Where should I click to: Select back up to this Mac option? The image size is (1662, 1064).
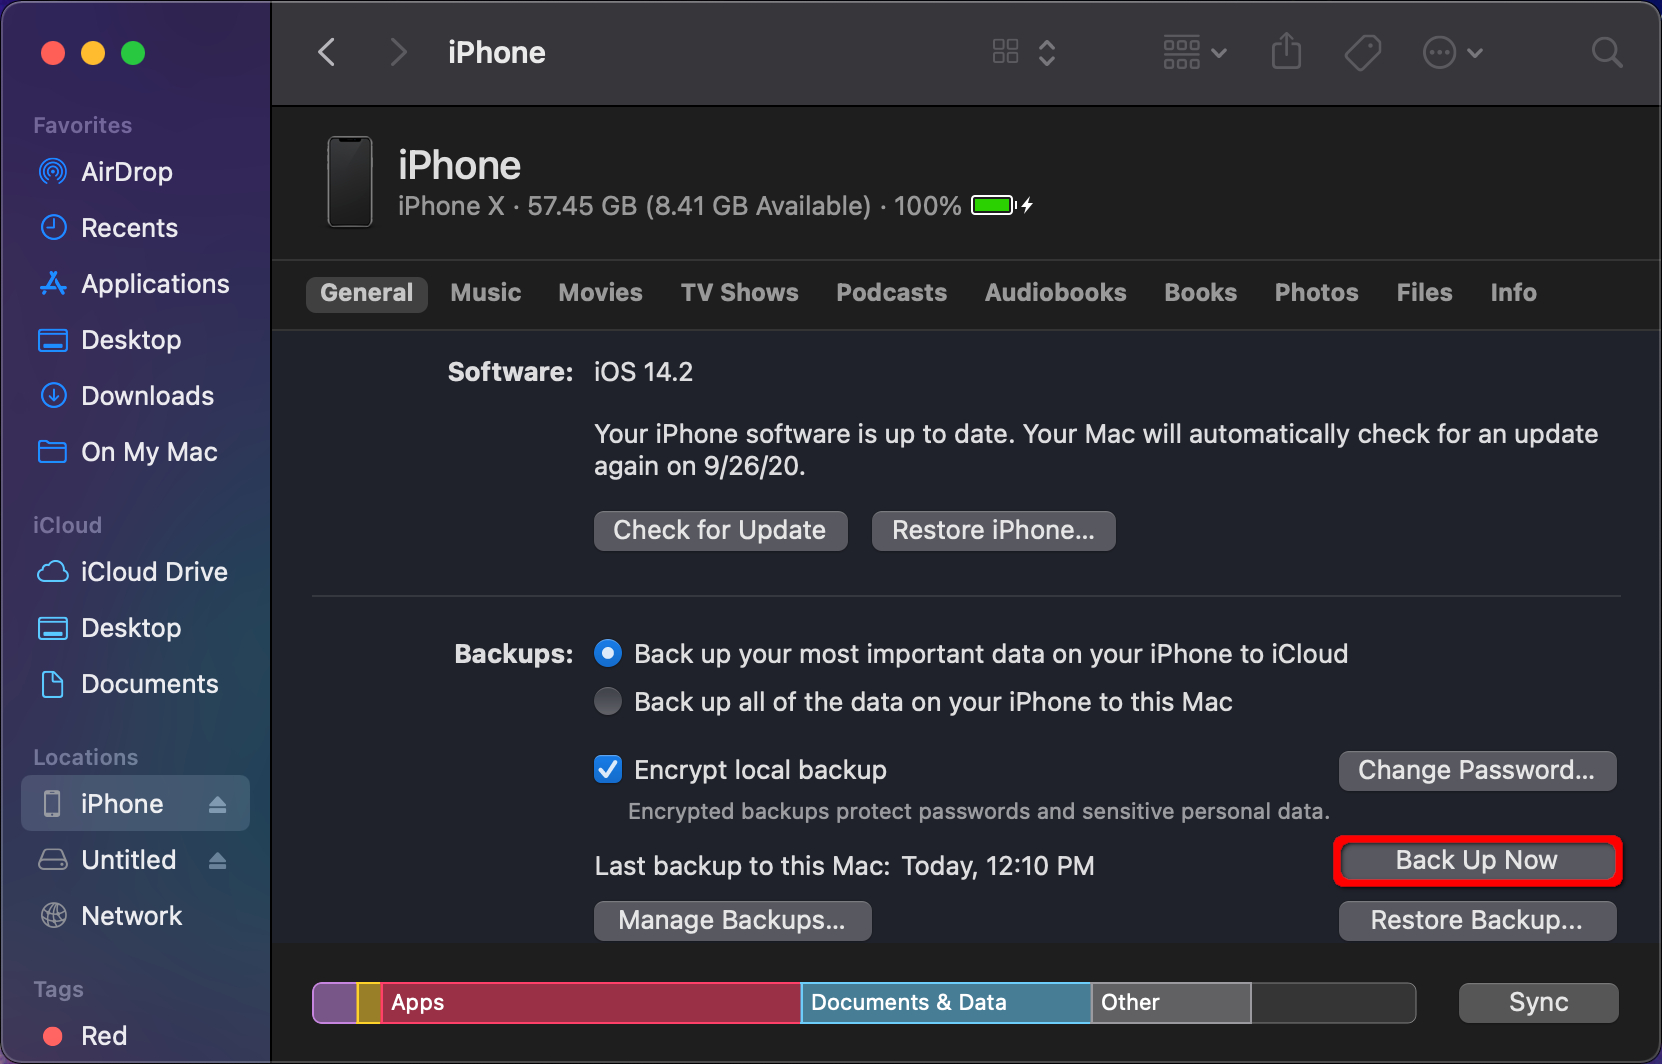coord(608,702)
